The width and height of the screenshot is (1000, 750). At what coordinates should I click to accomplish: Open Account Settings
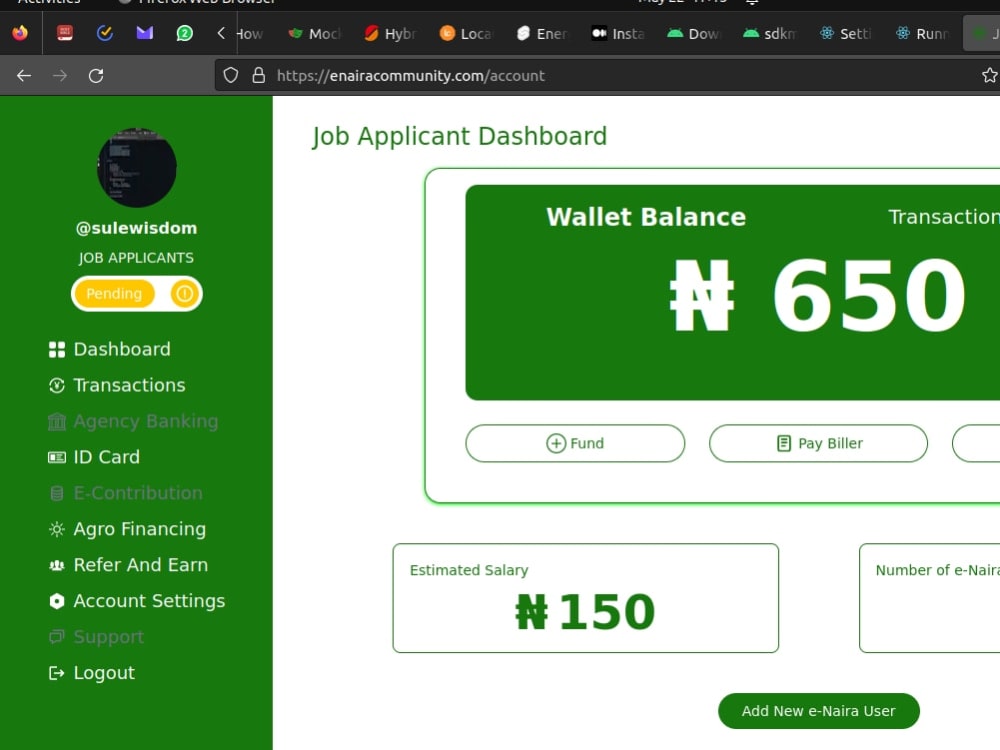click(136, 601)
